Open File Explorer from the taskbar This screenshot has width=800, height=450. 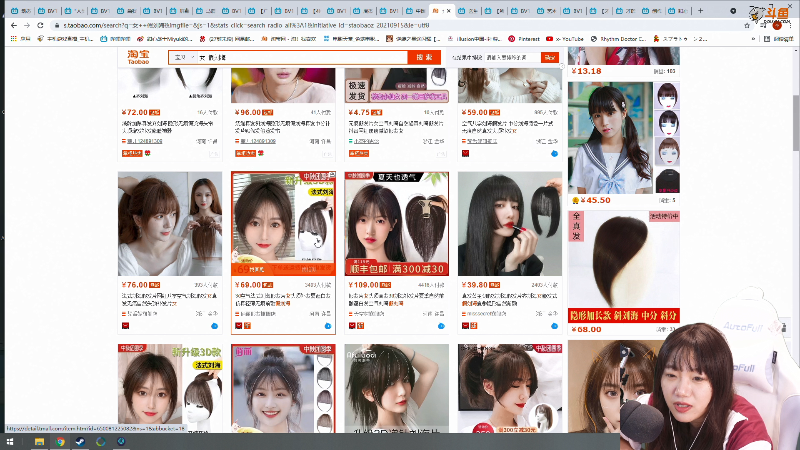coord(39,442)
